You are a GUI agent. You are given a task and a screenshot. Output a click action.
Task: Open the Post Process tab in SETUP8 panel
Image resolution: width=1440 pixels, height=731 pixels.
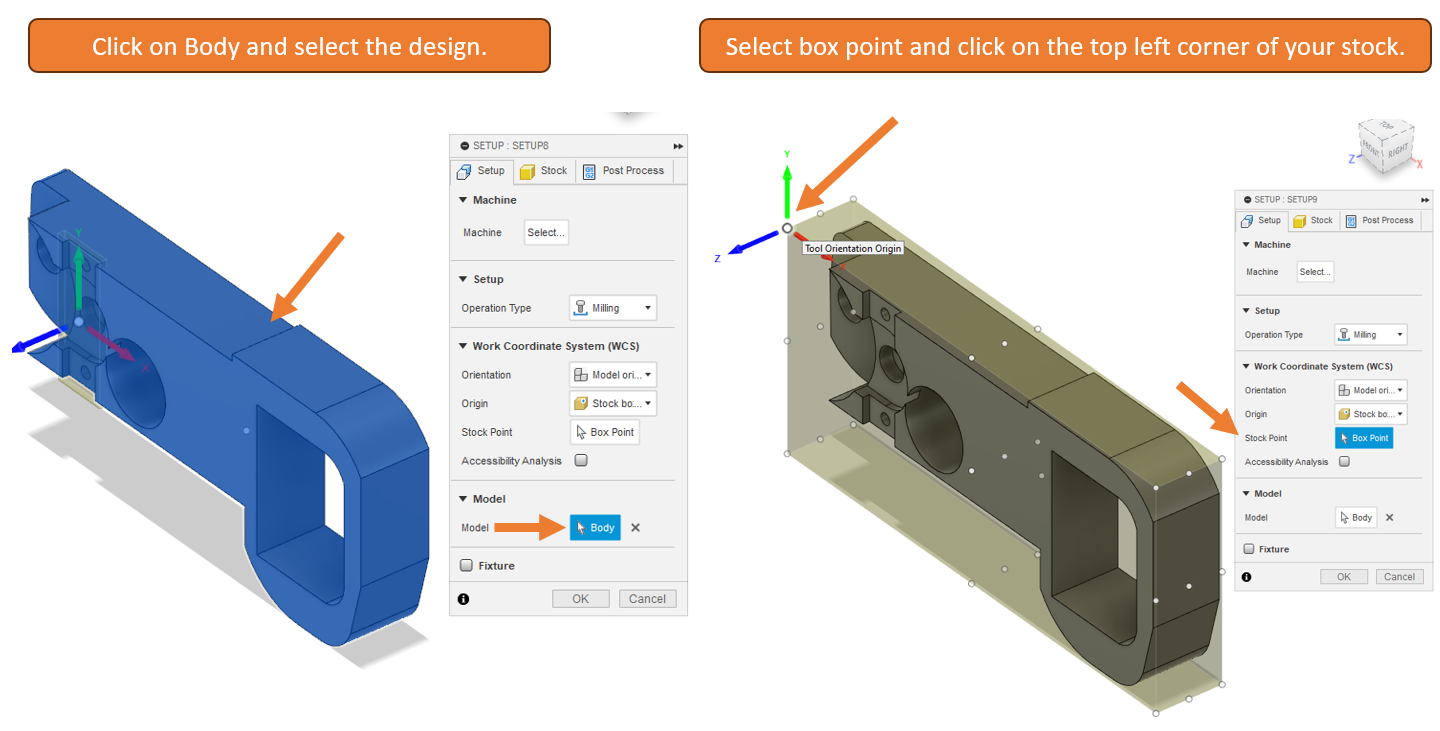623,171
